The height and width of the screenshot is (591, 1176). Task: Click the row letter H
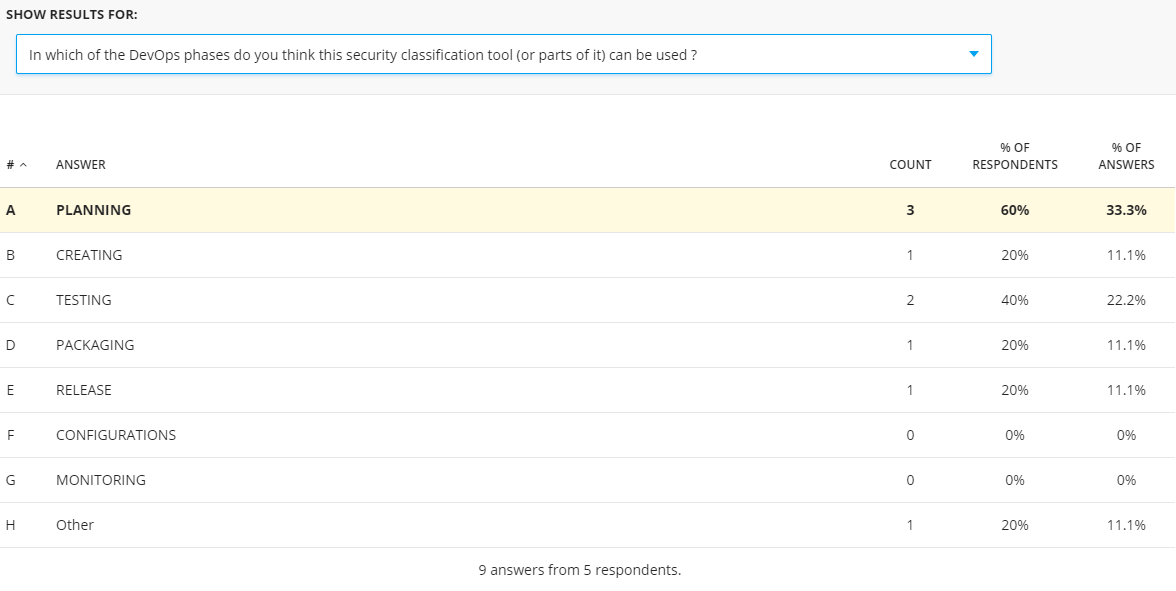coord(11,525)
